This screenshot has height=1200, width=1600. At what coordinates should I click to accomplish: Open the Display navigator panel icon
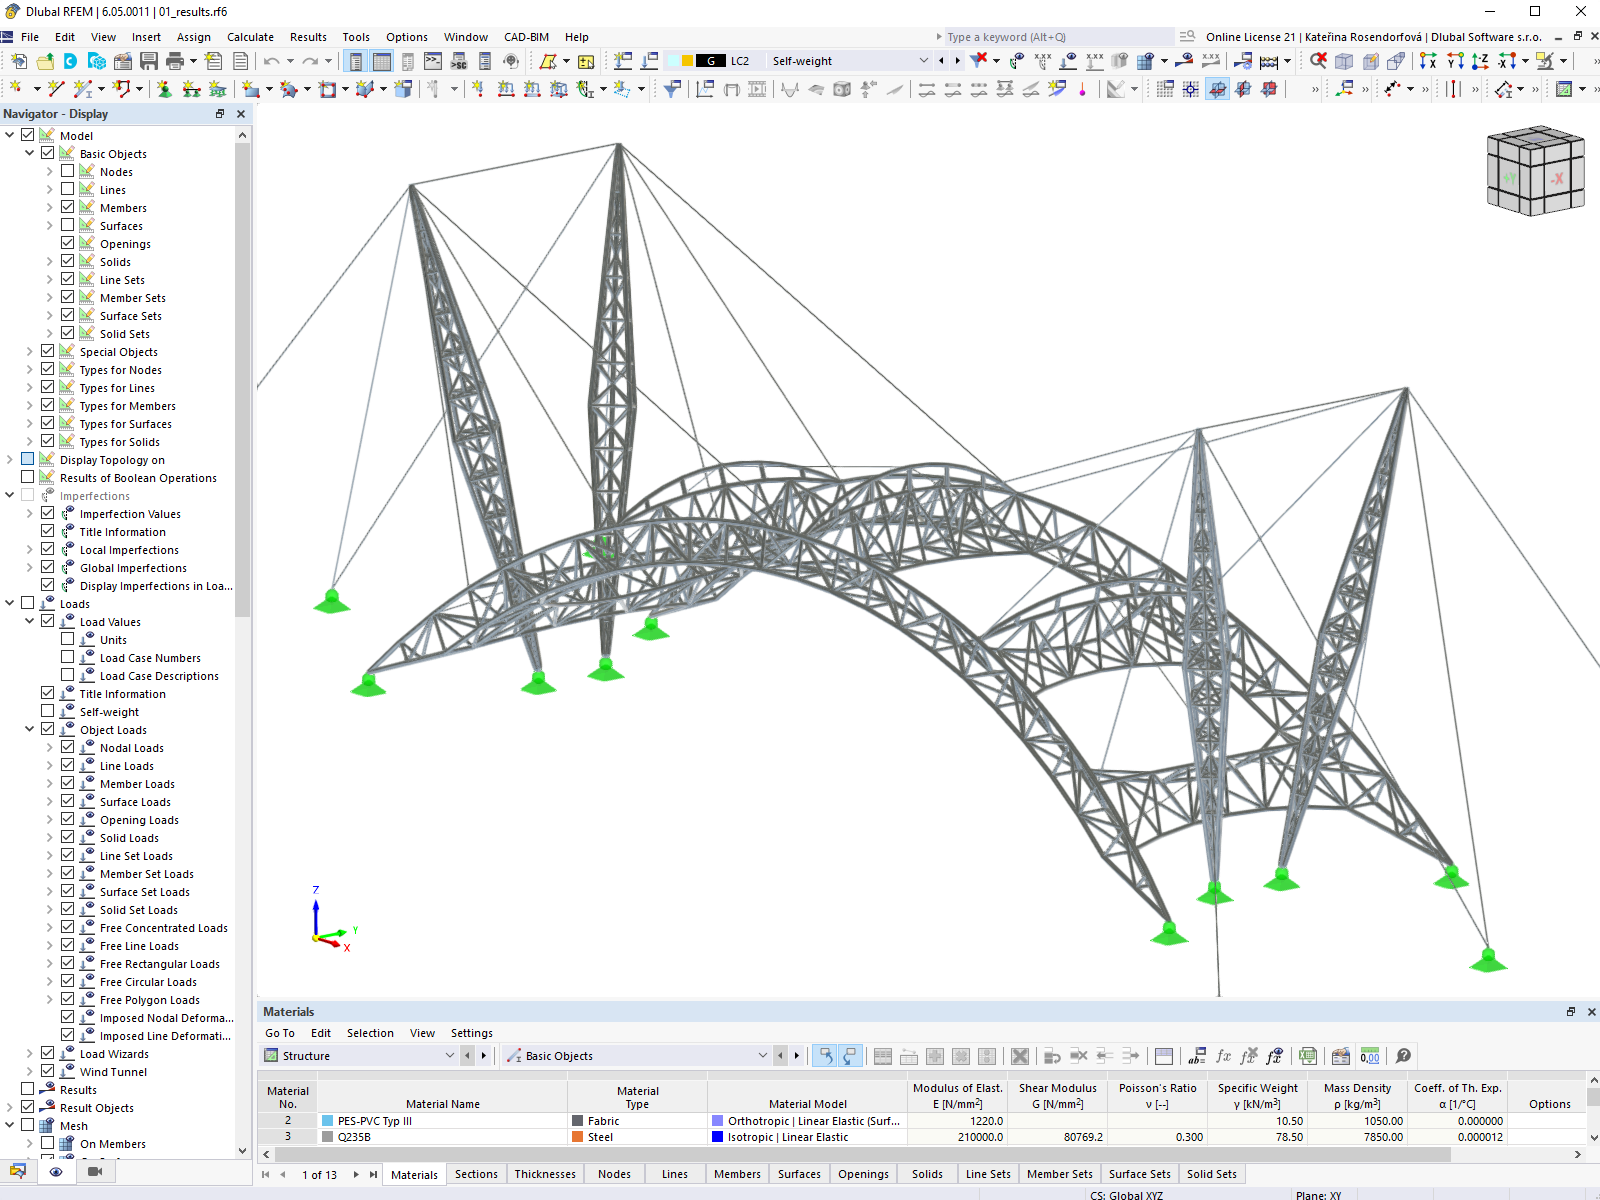pyautogui.click(x=56, y=1172)
